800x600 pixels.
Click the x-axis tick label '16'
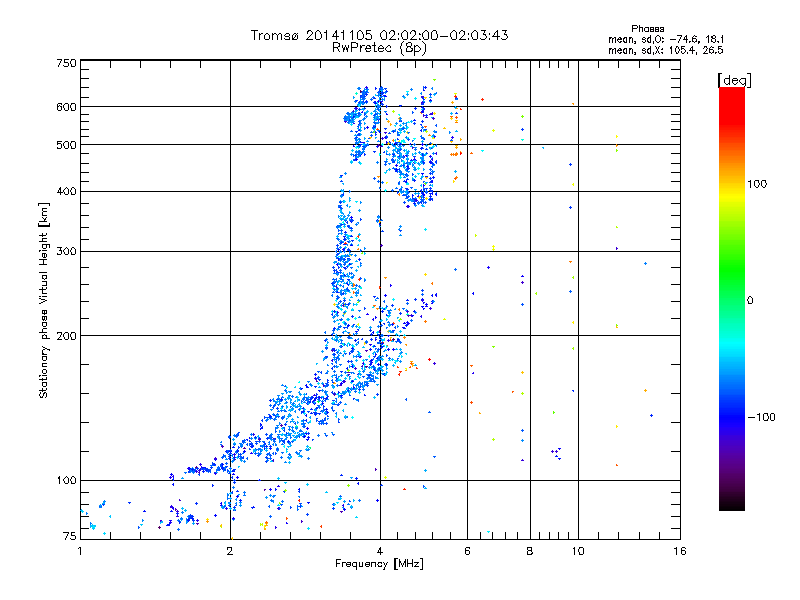tap(680, 551)
